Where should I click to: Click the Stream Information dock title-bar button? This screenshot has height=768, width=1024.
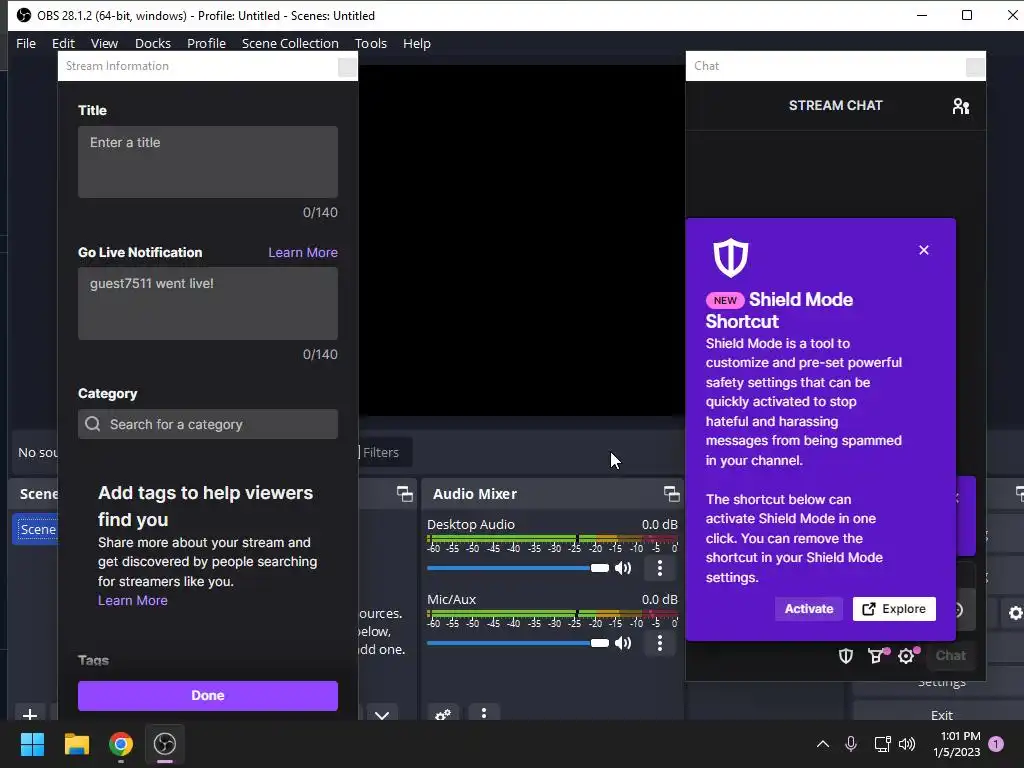[347, 67]
